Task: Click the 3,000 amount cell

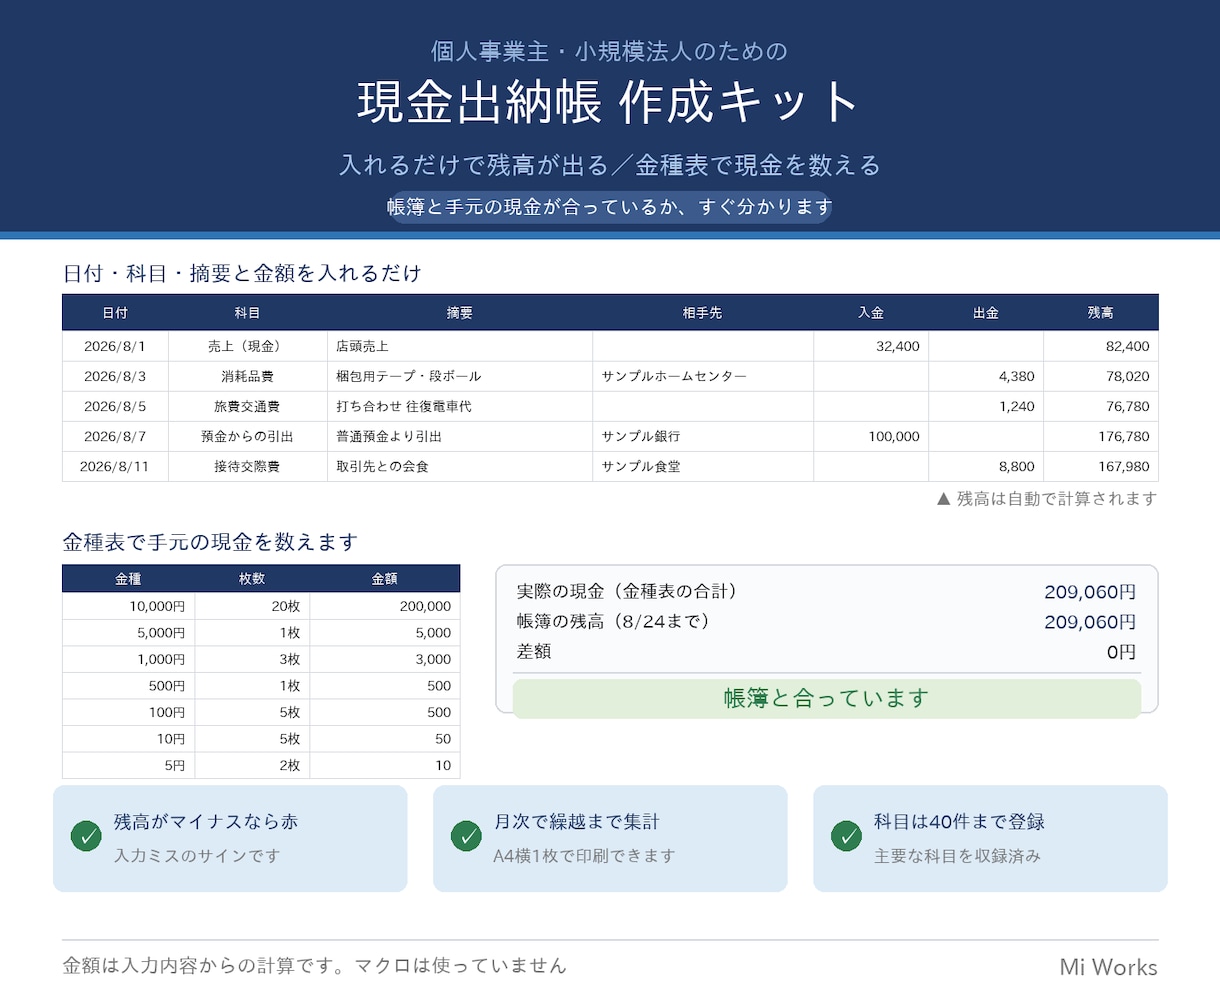Action: (385, 659)
